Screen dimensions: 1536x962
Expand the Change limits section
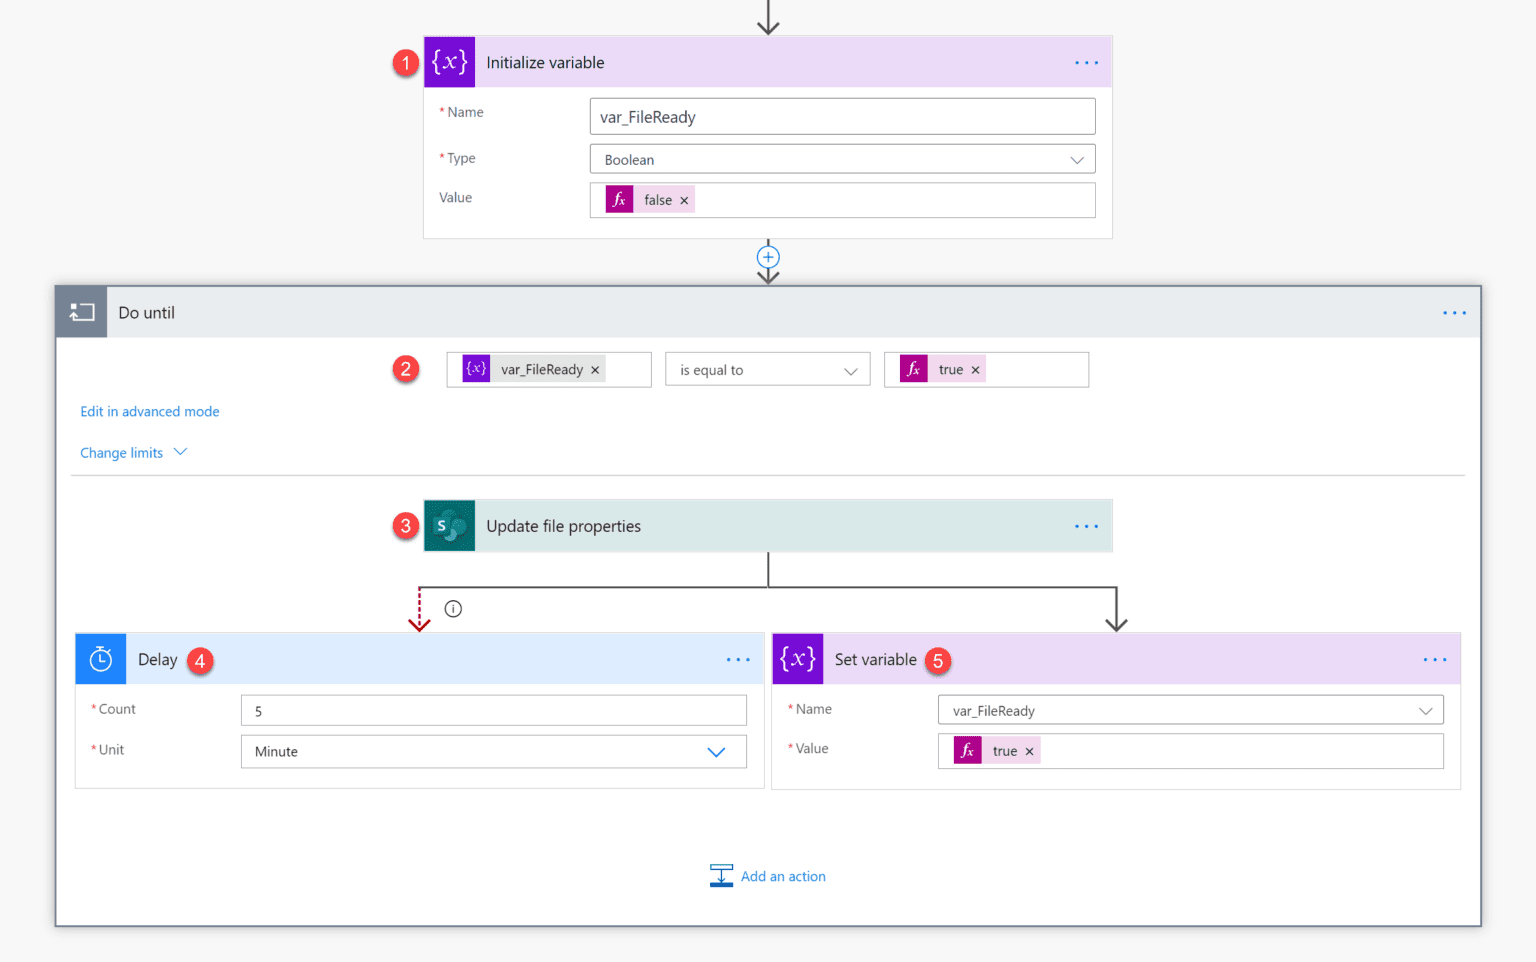coord(133,452)
